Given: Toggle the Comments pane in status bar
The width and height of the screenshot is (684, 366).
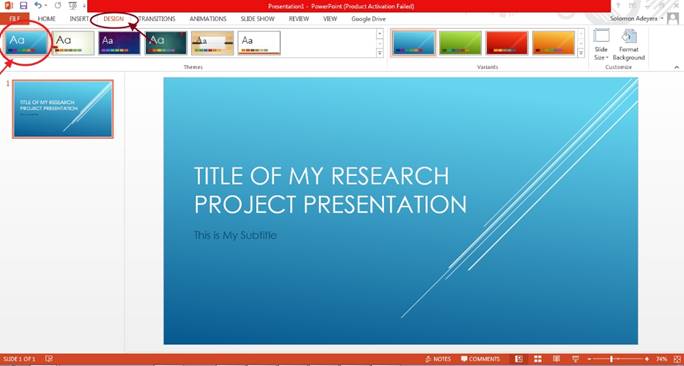Looking at the screenshot, I should tap(480, 359).
